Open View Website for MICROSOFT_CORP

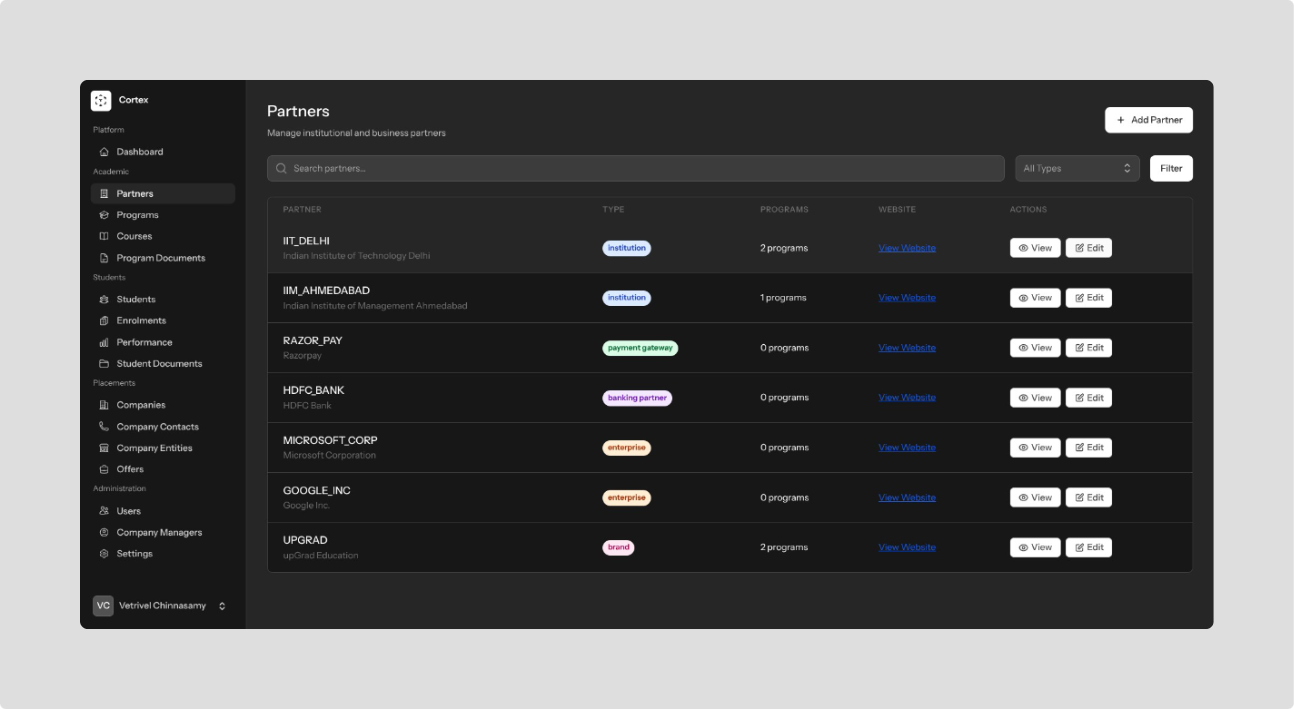907,448
